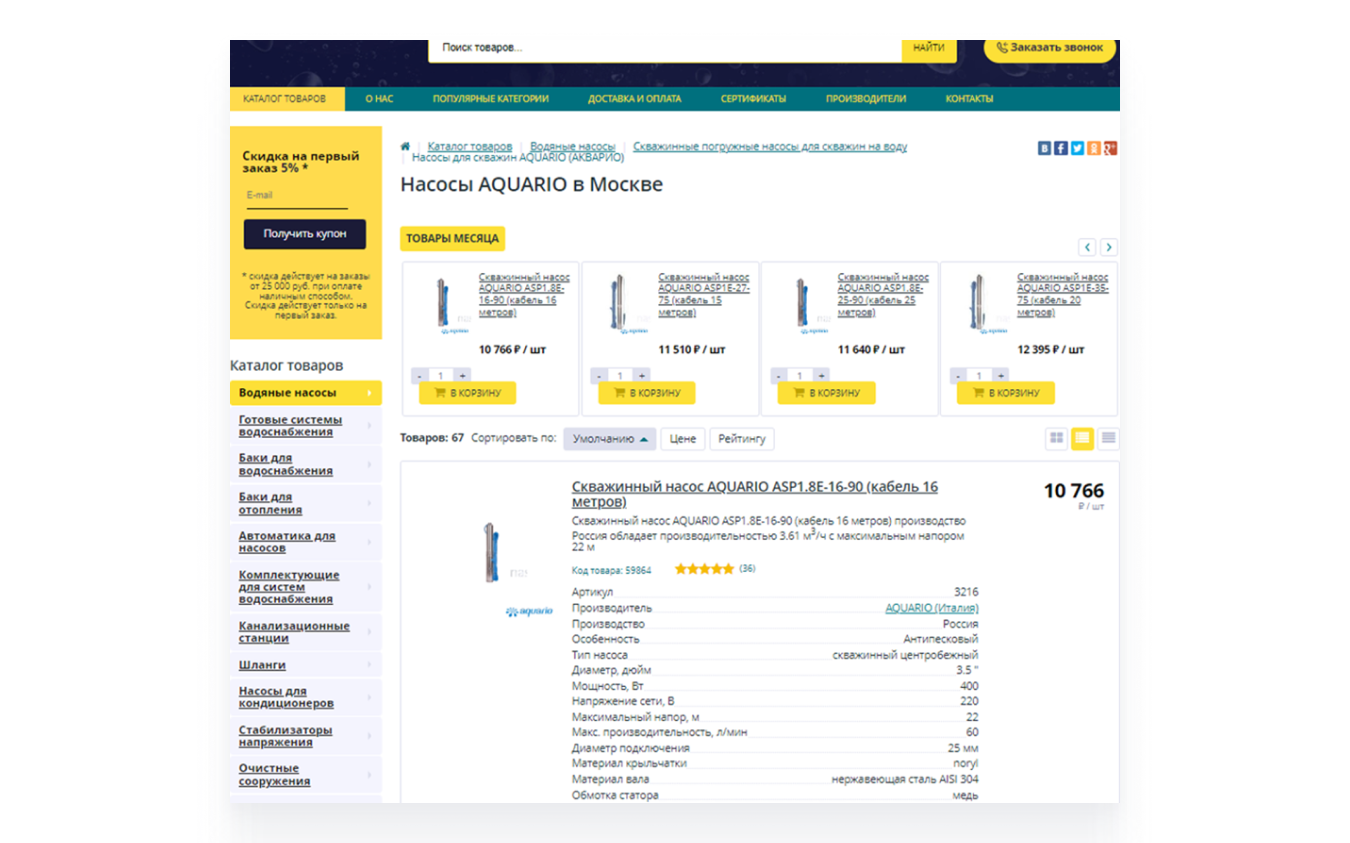The height and width of the screenshot is (843, 1350).
Task: Show next products of the month
Action: pyautogui.click(x=1108, y=247)
